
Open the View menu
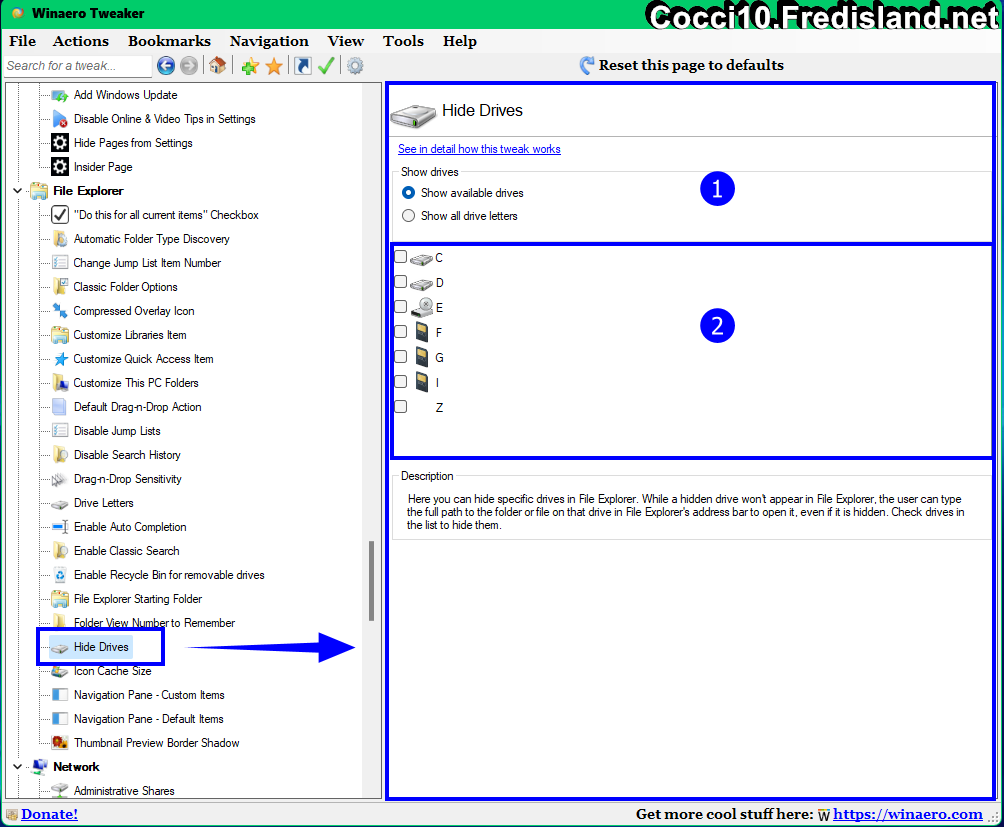coord(346,41)
